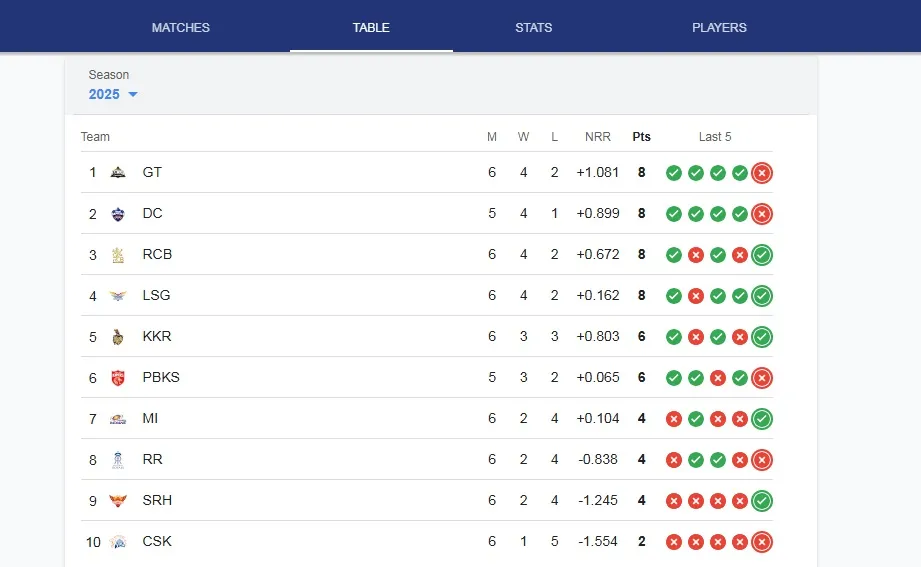The height and width of the screenshot is (567, 921).
Task: Click the DC team logo
Action: pos(118,214)
